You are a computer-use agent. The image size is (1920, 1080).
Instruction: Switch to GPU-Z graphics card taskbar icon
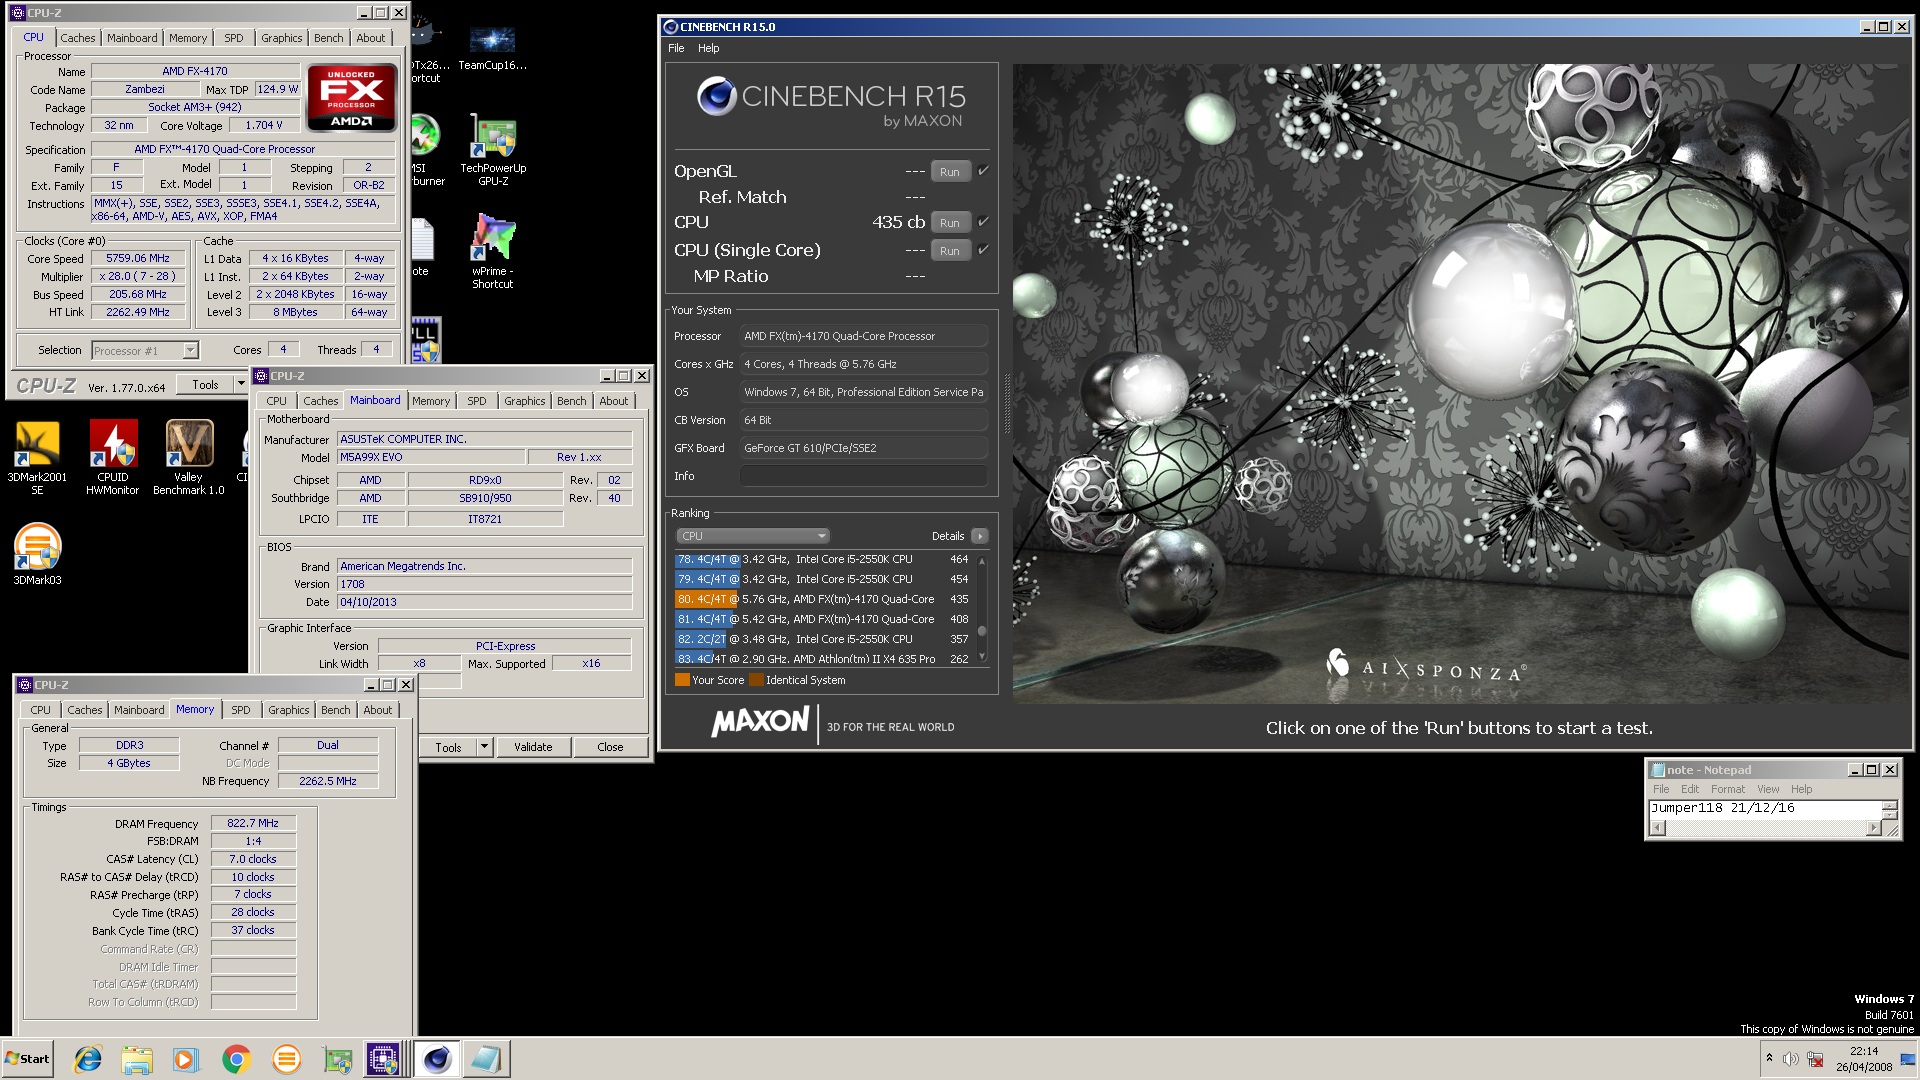337,1059
